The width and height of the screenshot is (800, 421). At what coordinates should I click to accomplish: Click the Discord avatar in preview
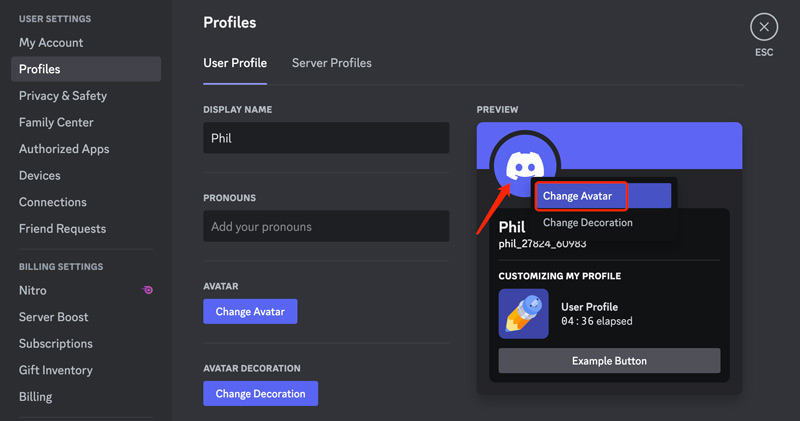coord(524,165)
